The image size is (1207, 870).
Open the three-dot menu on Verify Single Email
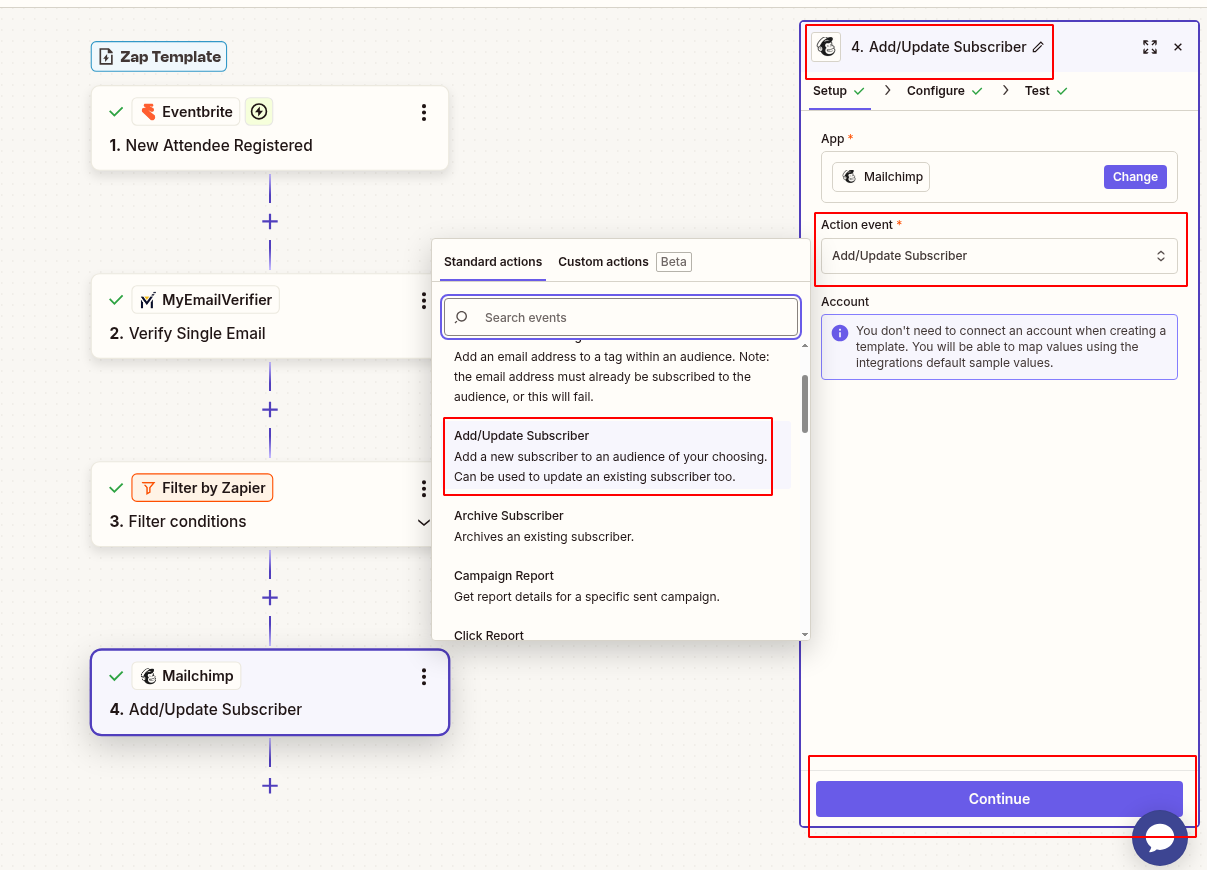(x=423, y=299)
